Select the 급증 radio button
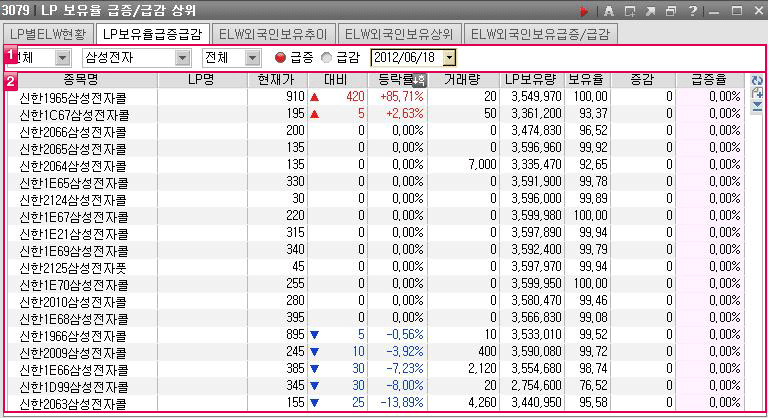The height and width of the screenshot is (418, 768). 280,58
